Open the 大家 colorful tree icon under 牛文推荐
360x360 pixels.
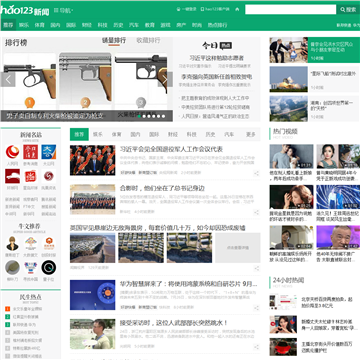pos(30,243)
